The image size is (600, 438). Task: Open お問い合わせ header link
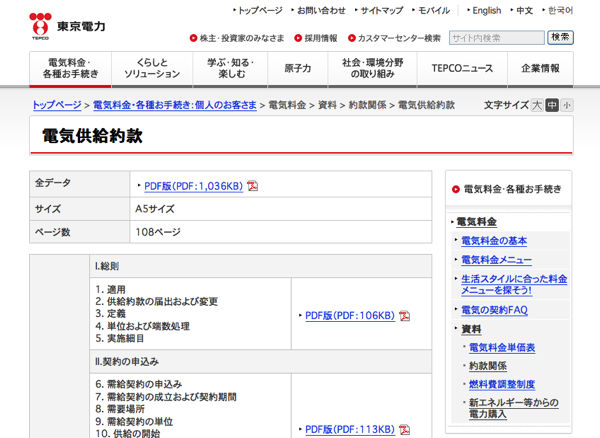(x=321, y=11)
